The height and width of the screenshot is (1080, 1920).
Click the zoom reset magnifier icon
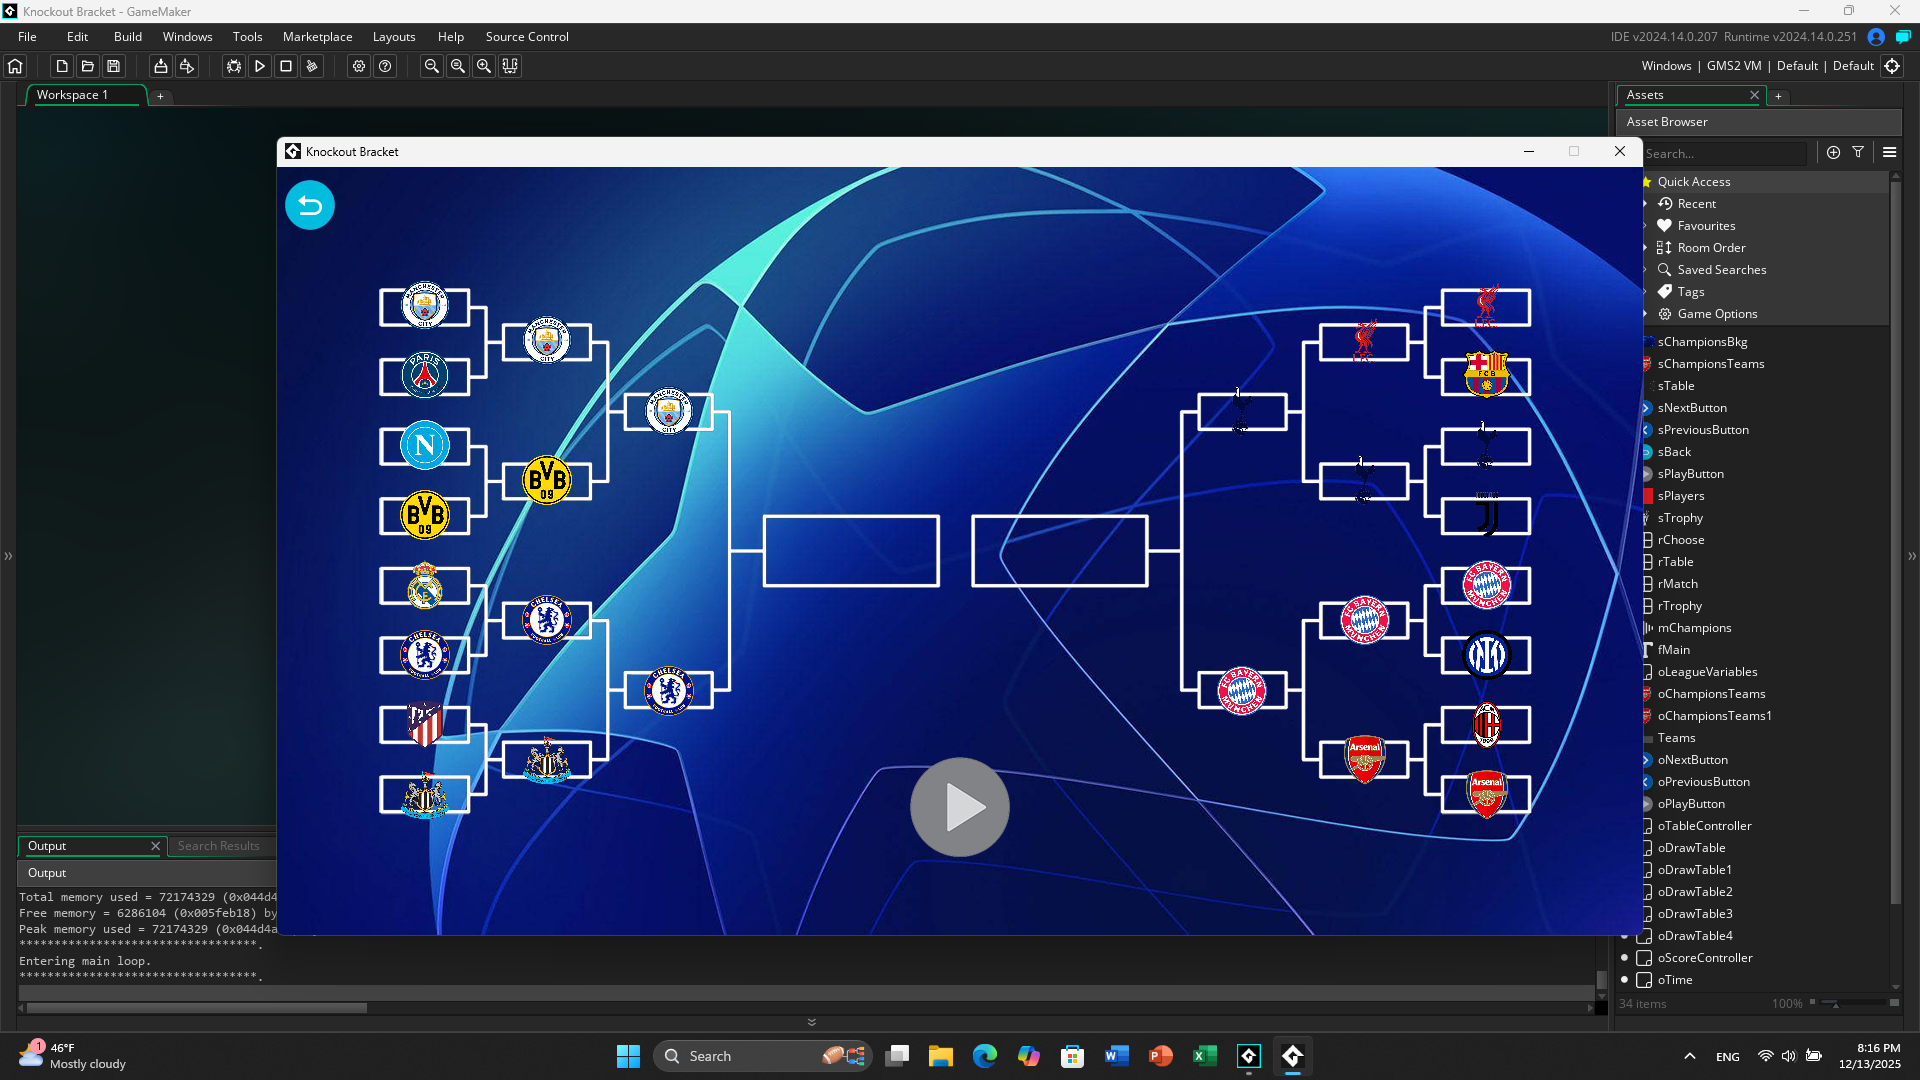[458, 66]
